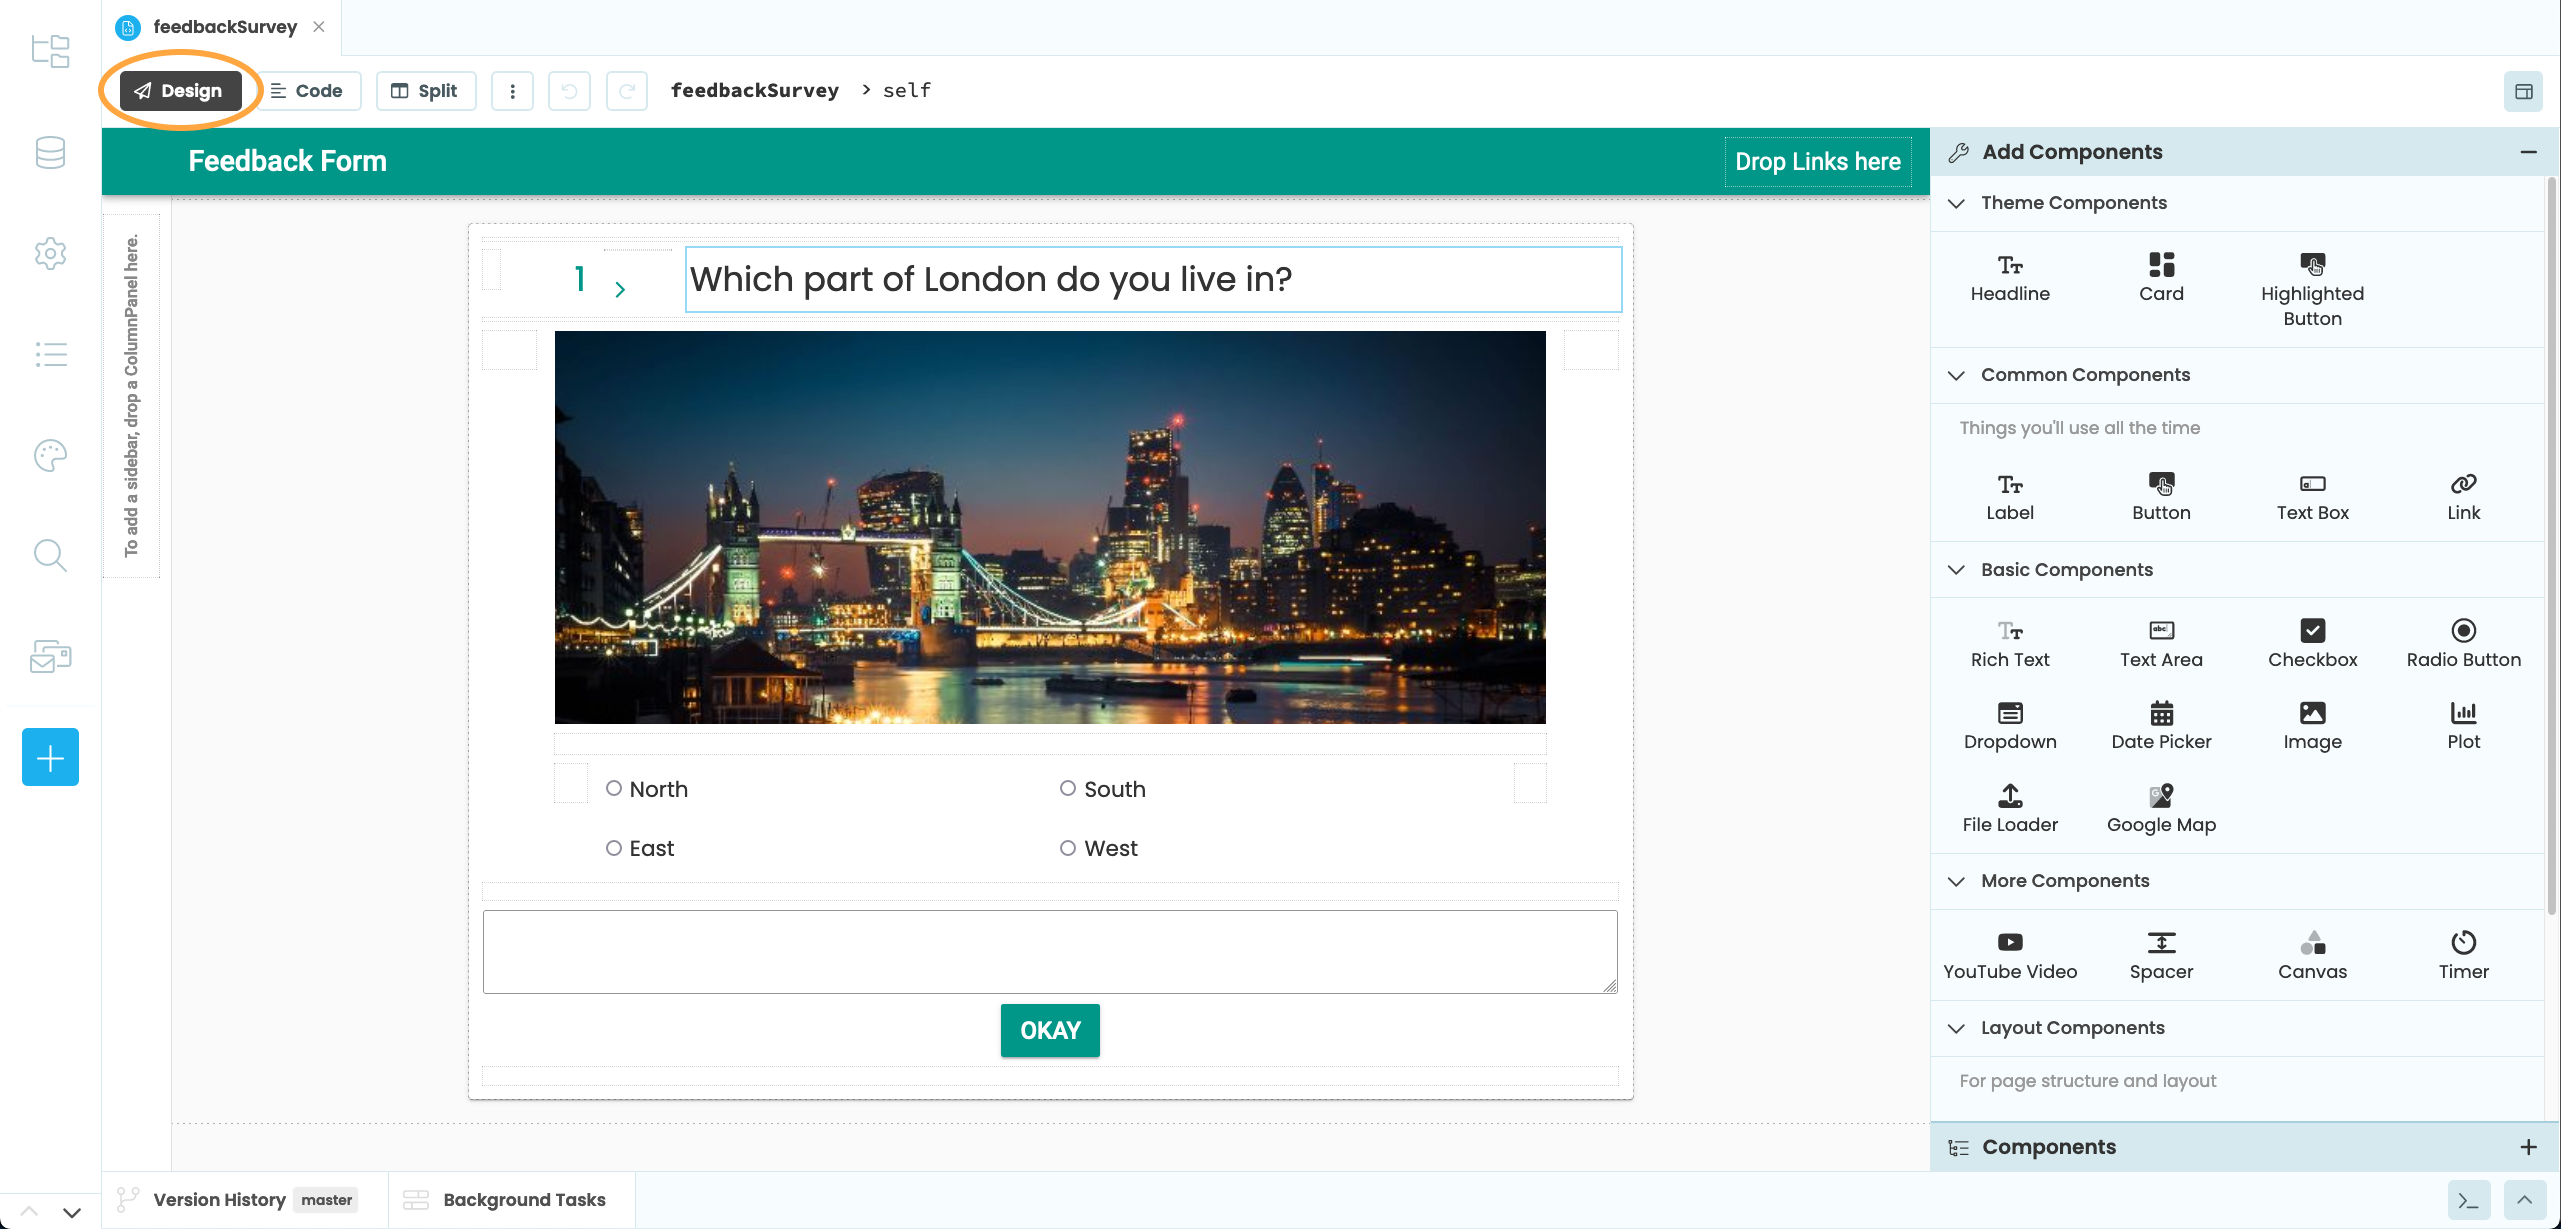The image size is (2561, 1229).
Task: Select the Timer component icon
Action: point(2463,942)
